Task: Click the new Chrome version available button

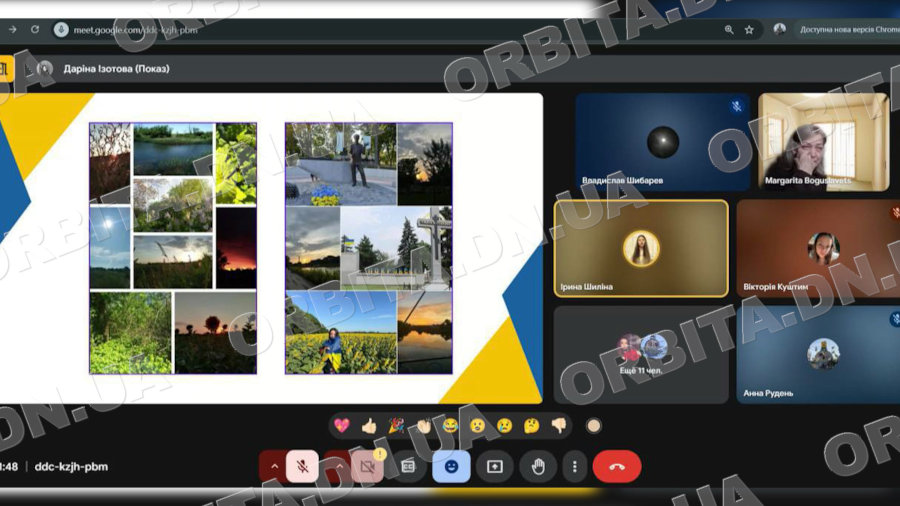Action: [x=848, y=30]
